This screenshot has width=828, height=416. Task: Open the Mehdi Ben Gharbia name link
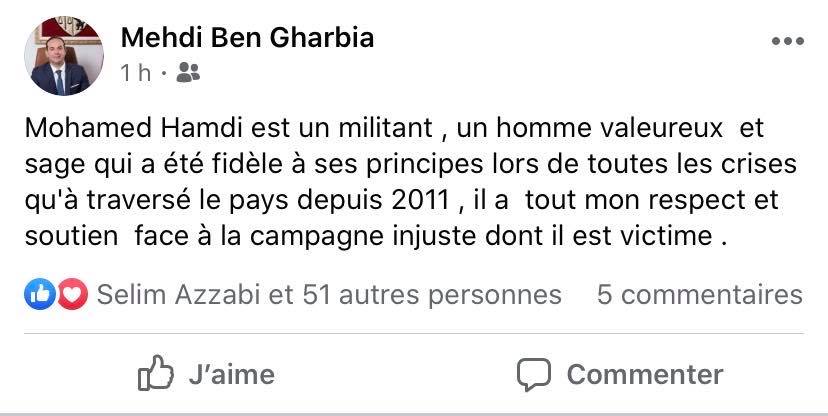pyautogui.click(x=247, y=38)
